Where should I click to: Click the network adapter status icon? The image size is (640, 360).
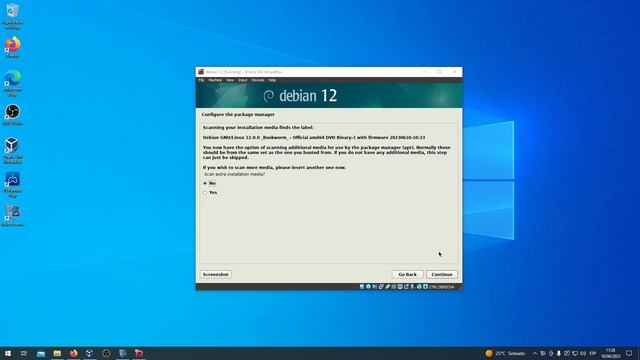point(381,287)
